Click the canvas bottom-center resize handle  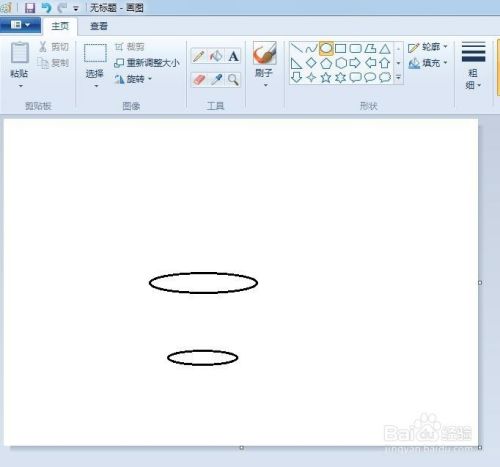pyautogui.click(x=242, y=448)
